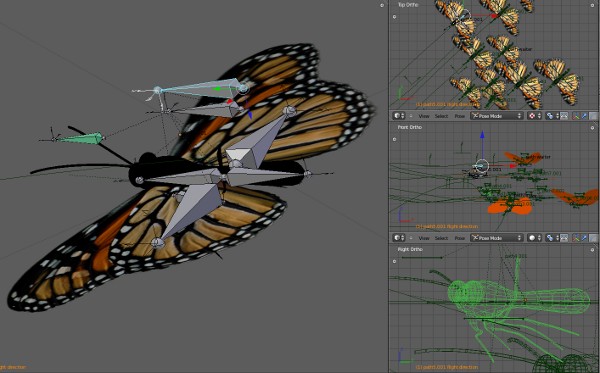Expand right-side plus icon in Right Ortho view
Image resolution: width=600 pixels, height=373 pixels.
[x=593, y=249]
